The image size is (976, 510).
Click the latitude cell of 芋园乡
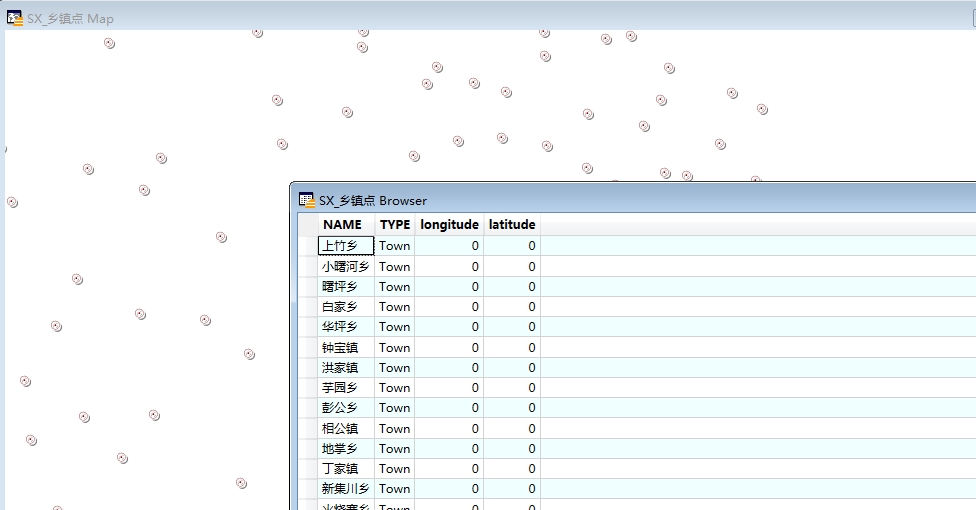512,388
